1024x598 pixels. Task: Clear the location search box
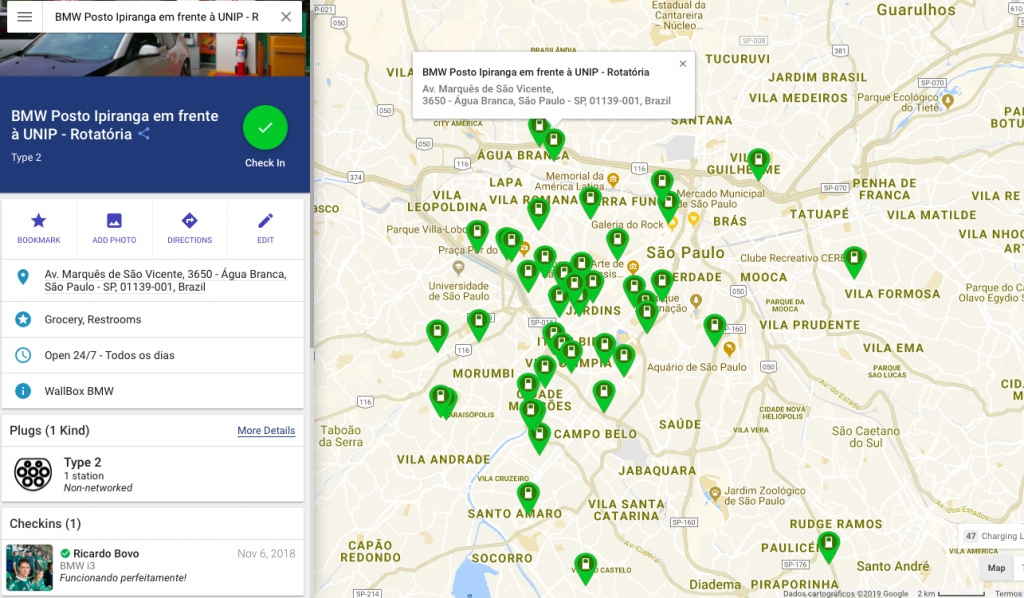coord(286,17)
